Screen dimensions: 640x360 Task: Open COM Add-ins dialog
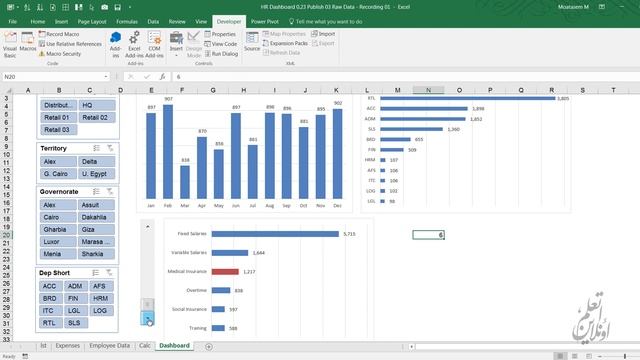[x=154, y=44]
